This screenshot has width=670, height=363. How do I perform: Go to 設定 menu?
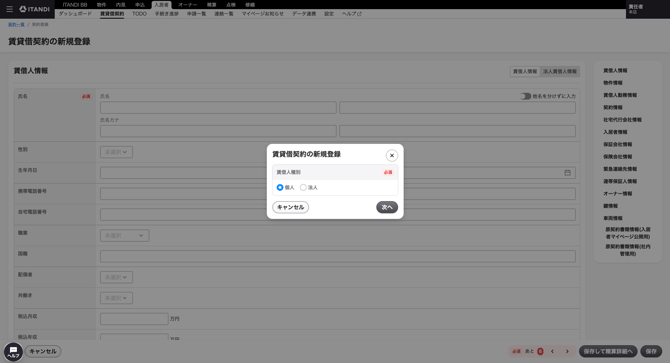pyautogui.click(x=329, y=14)
